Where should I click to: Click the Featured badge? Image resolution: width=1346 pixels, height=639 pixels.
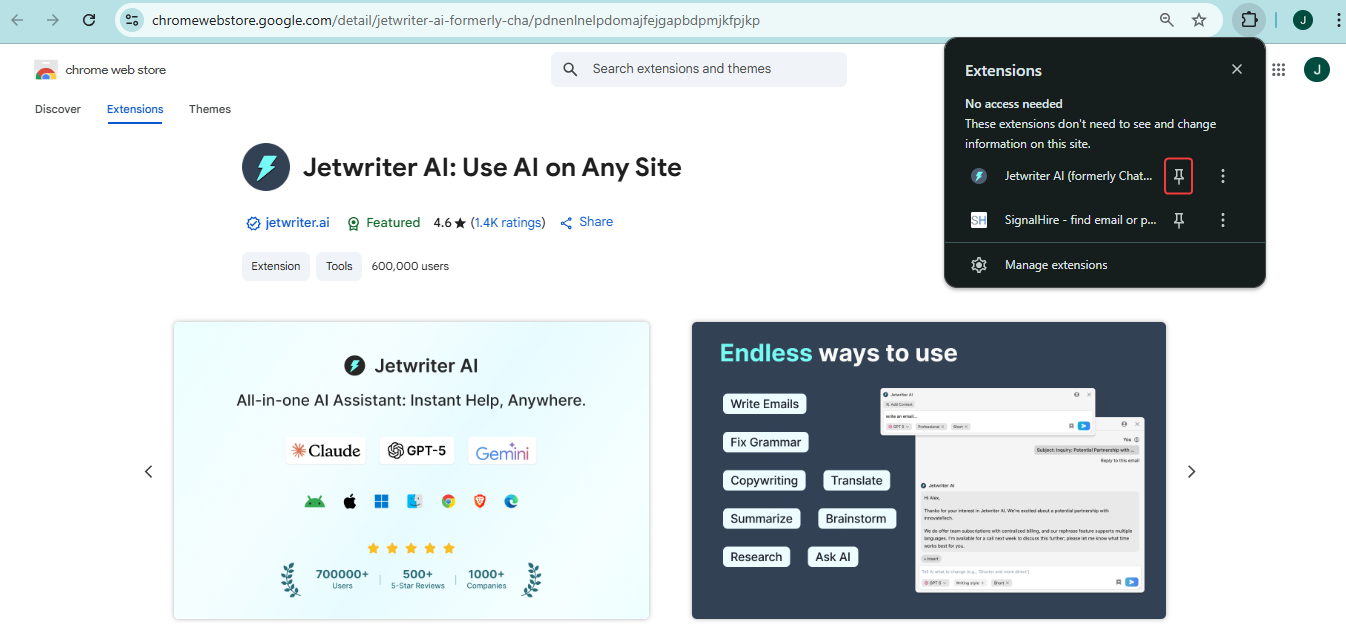[383, 223]
